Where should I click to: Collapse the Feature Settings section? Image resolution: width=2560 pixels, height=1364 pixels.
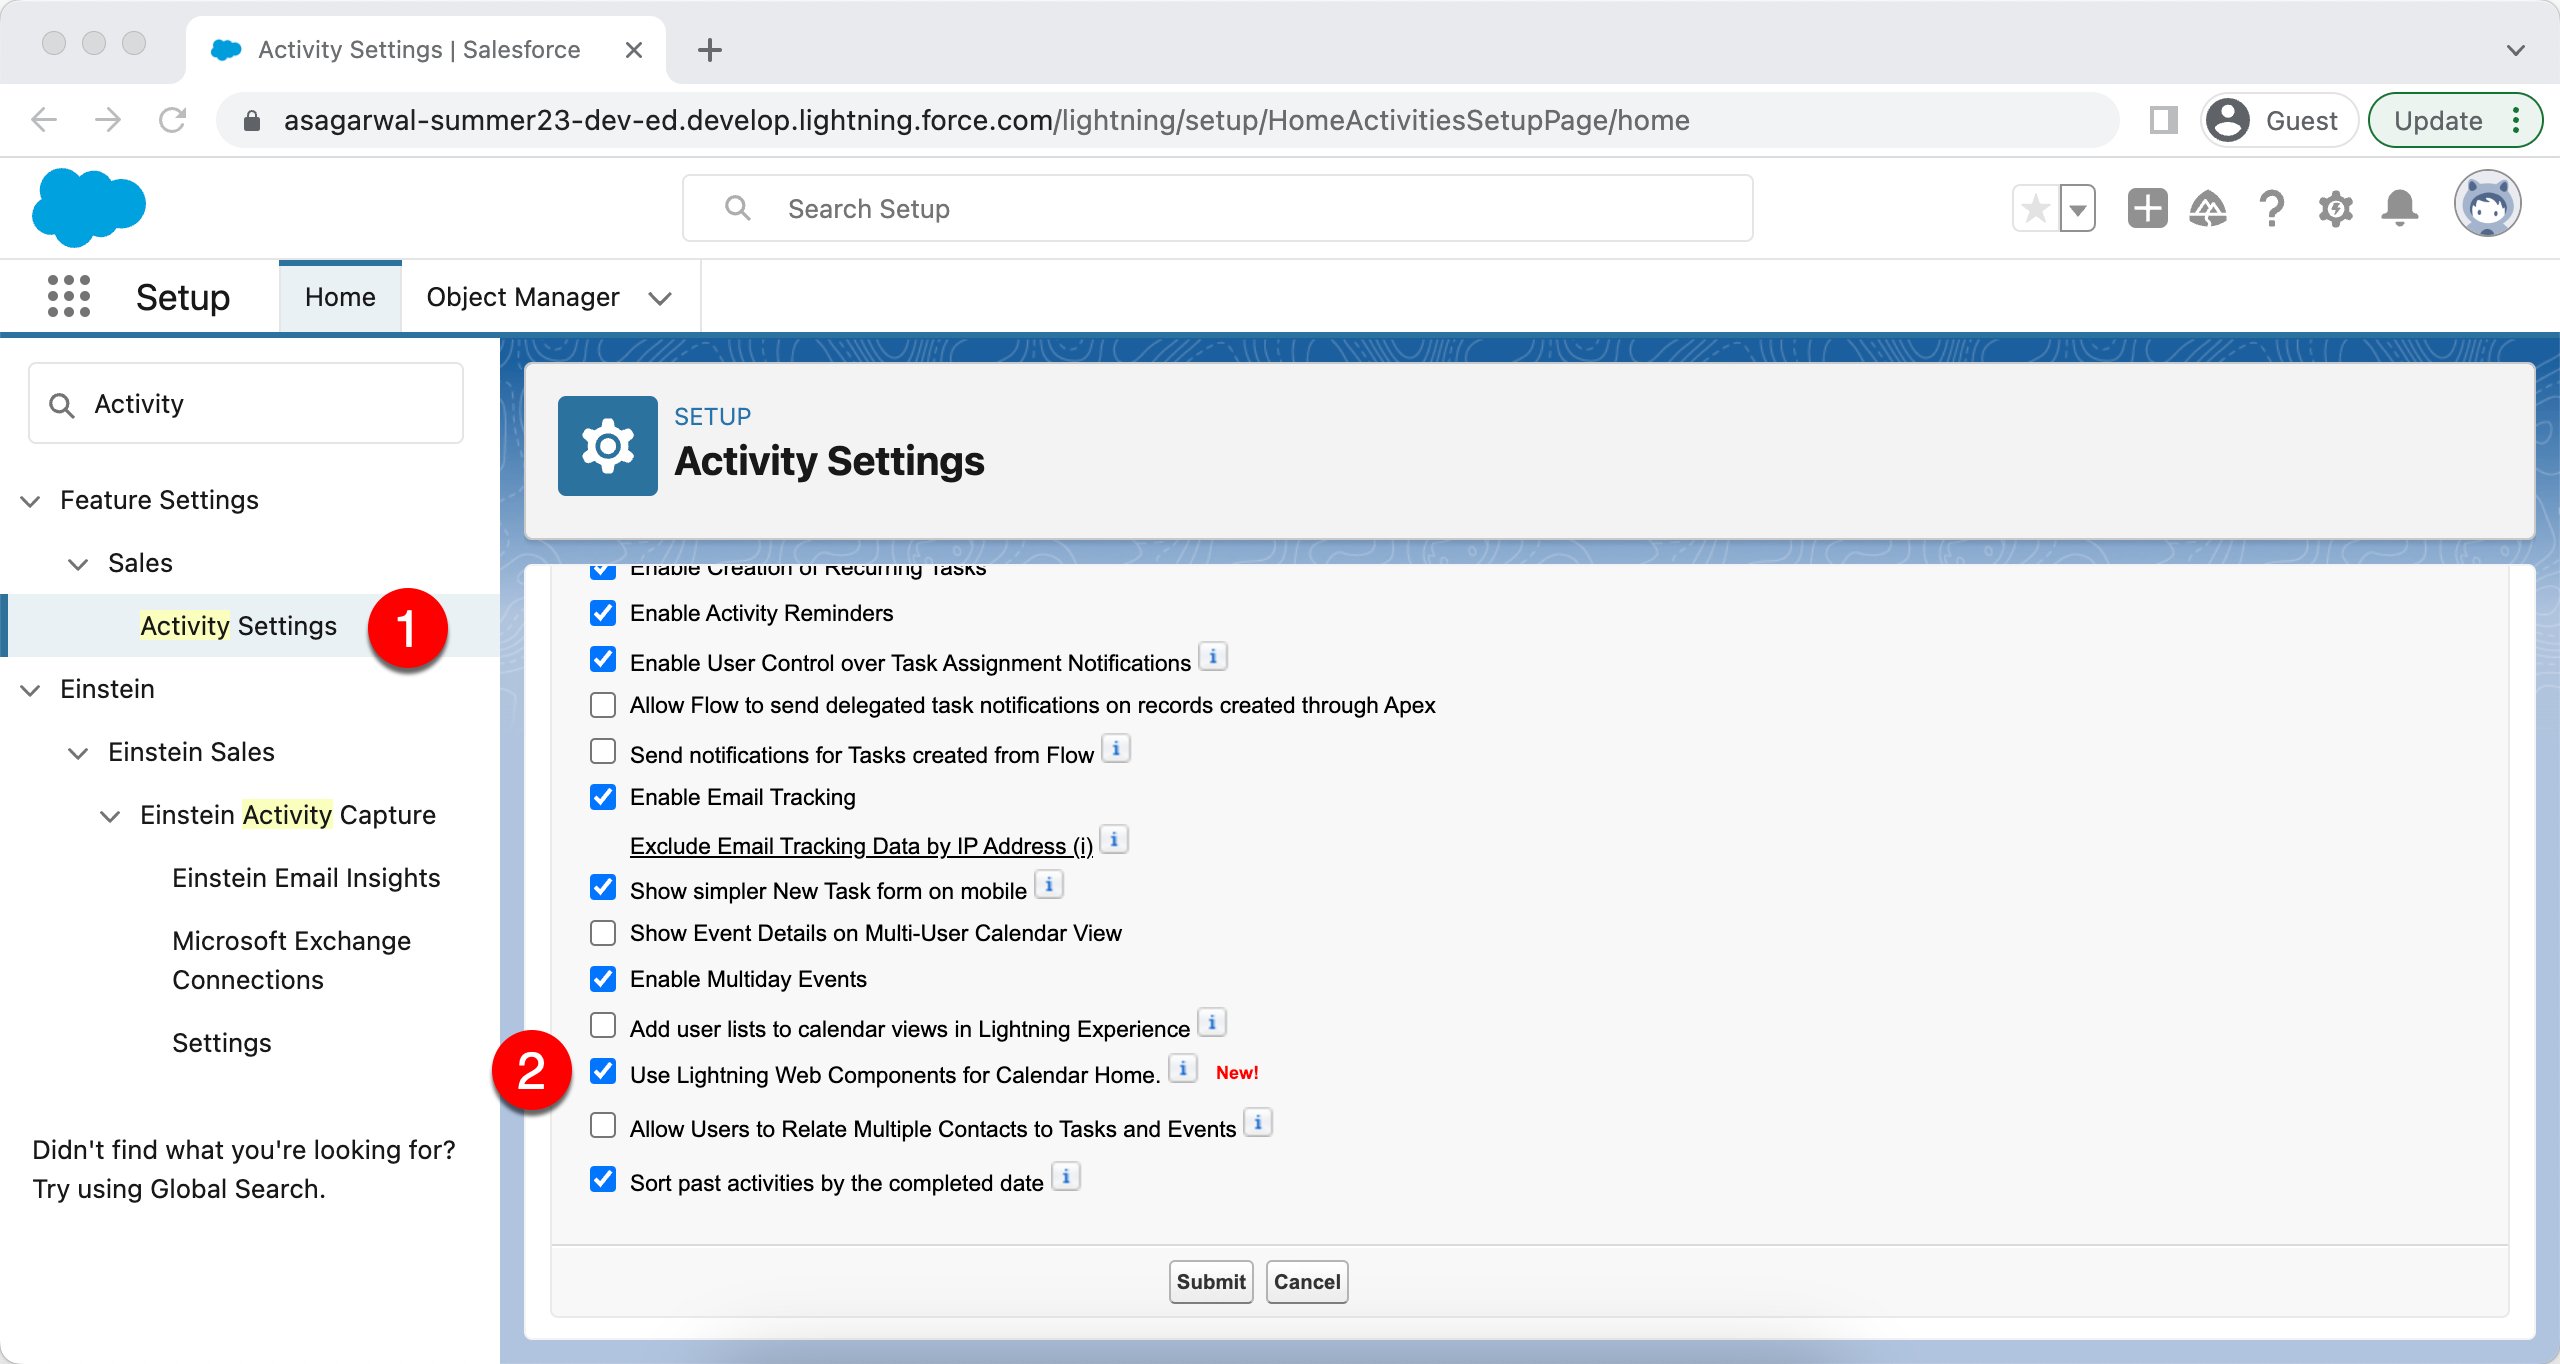28,500
